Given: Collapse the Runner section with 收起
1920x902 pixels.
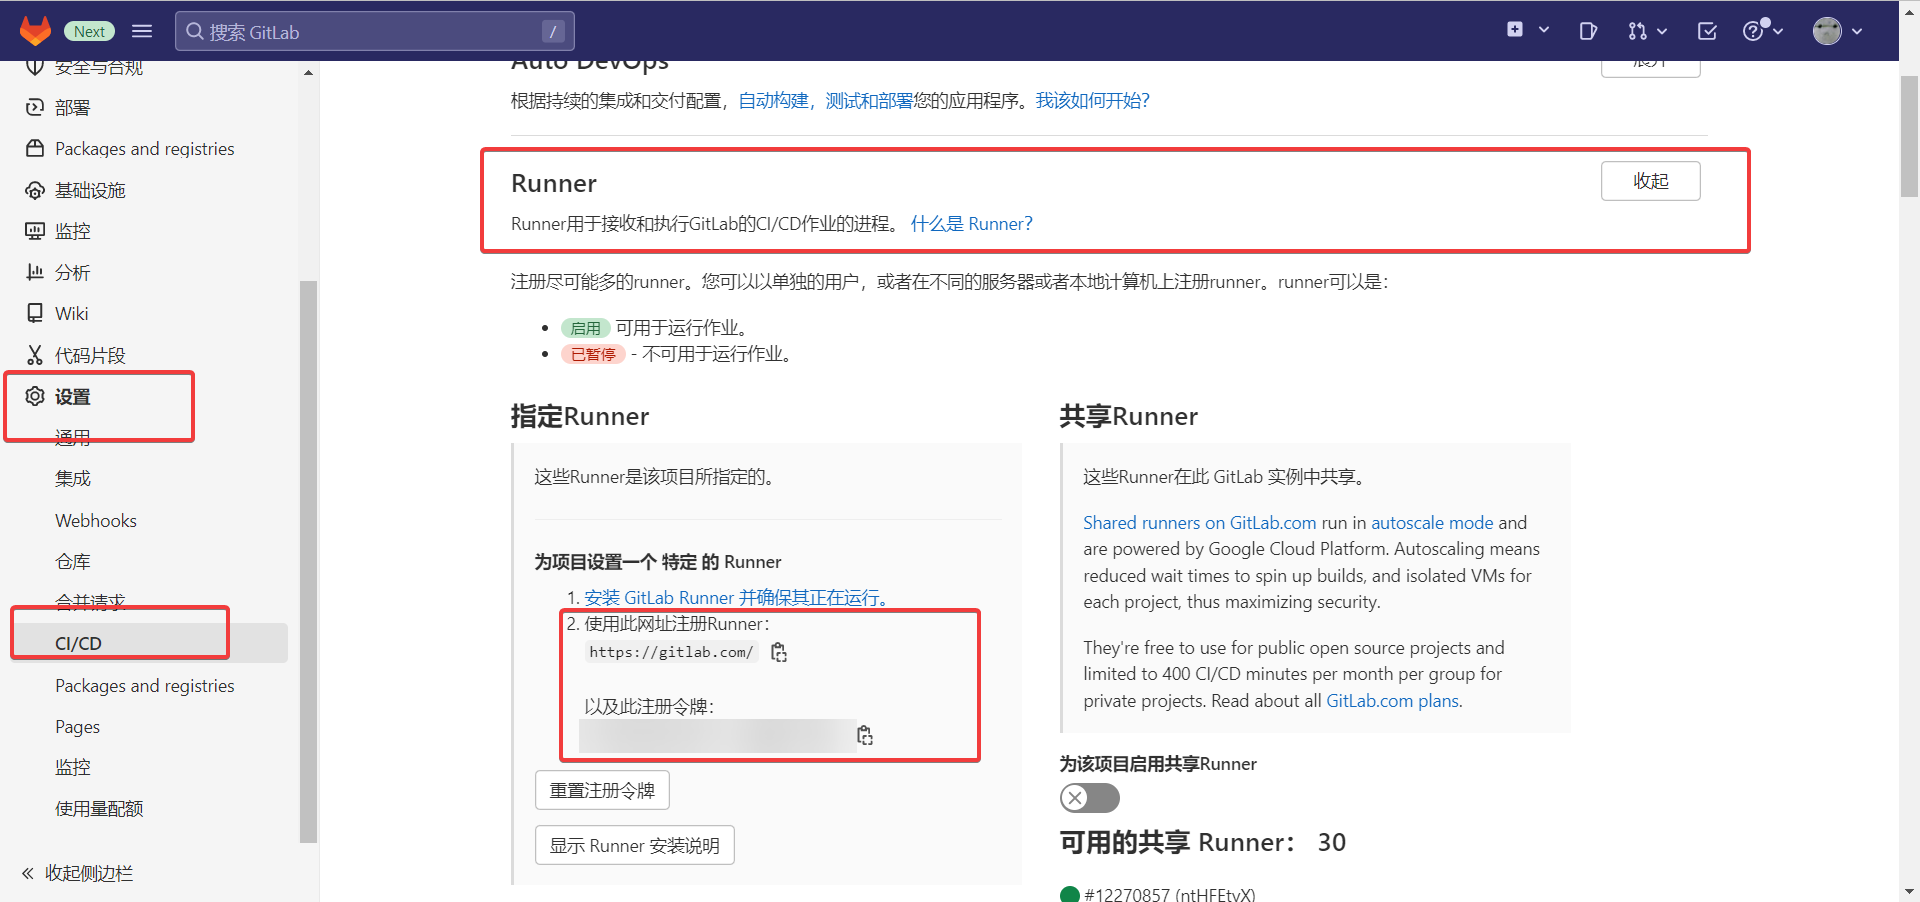Looking at the screenshot, I should pos(1650,181).
